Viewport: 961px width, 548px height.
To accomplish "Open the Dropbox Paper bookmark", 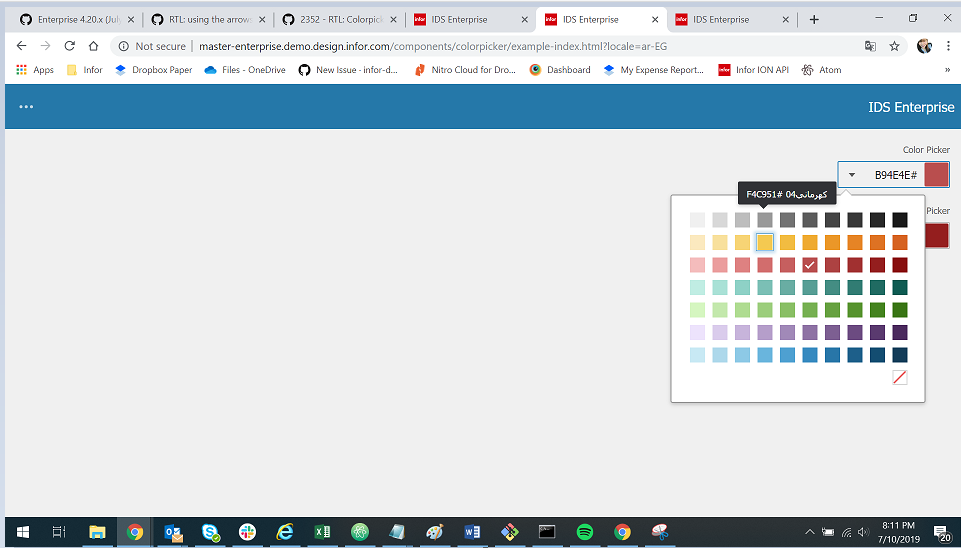I will pyautogui.click(x=154, y=70).
